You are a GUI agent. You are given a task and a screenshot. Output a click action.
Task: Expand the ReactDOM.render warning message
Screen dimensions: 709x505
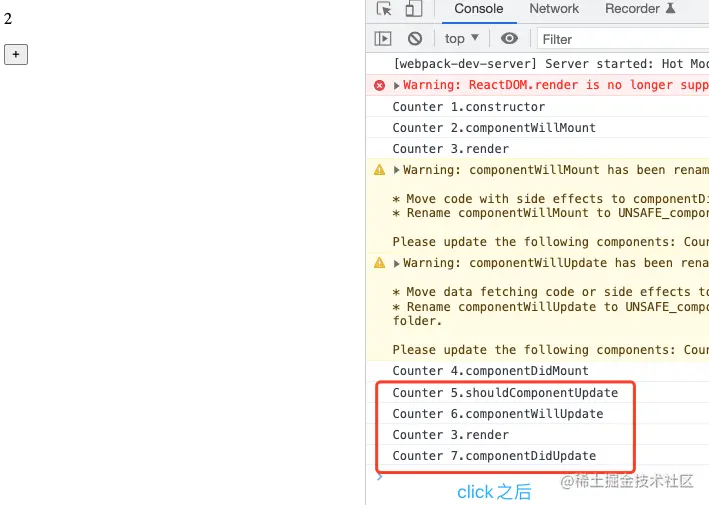(397, 85)
